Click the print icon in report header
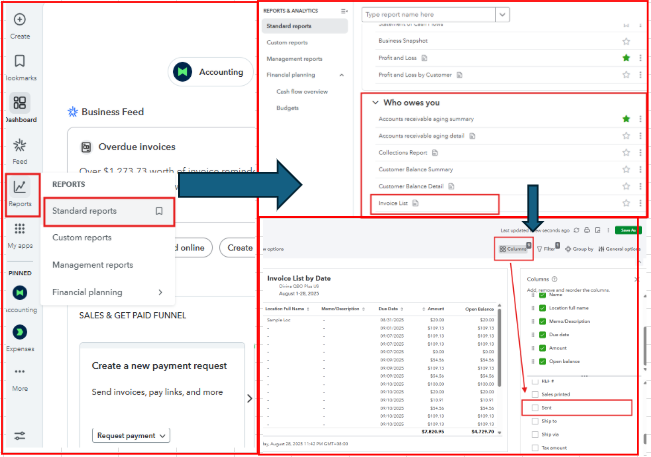The height and width of the screenshot is (457, 651). coord(587,230)
